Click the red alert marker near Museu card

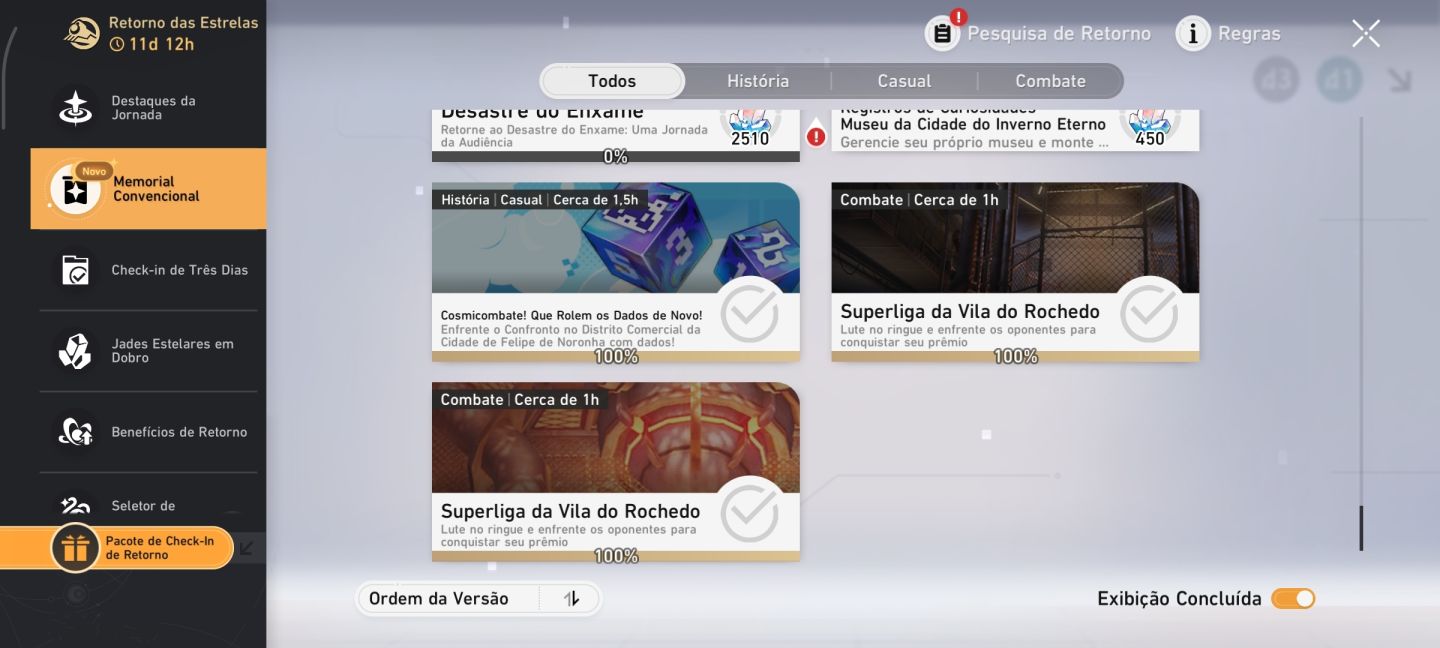click(816, 136)
